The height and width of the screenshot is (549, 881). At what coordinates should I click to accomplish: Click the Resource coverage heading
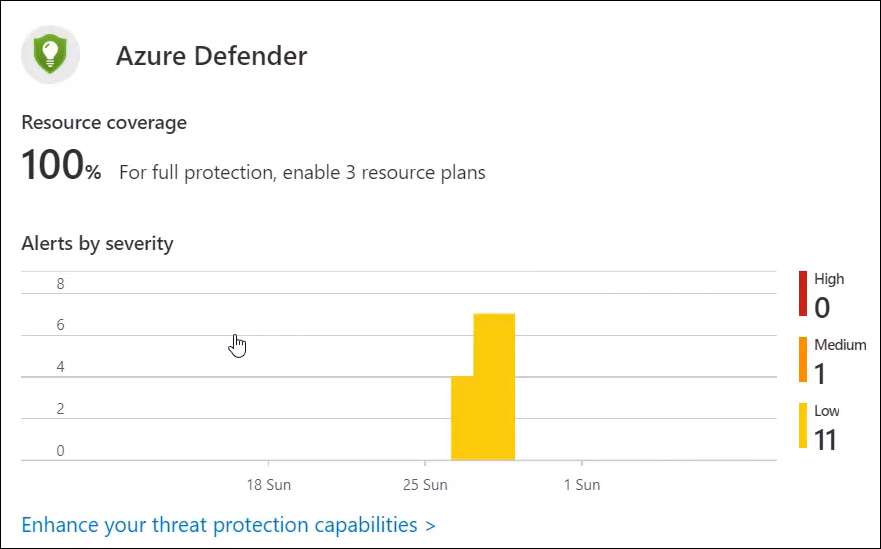(x=104, y=122)
